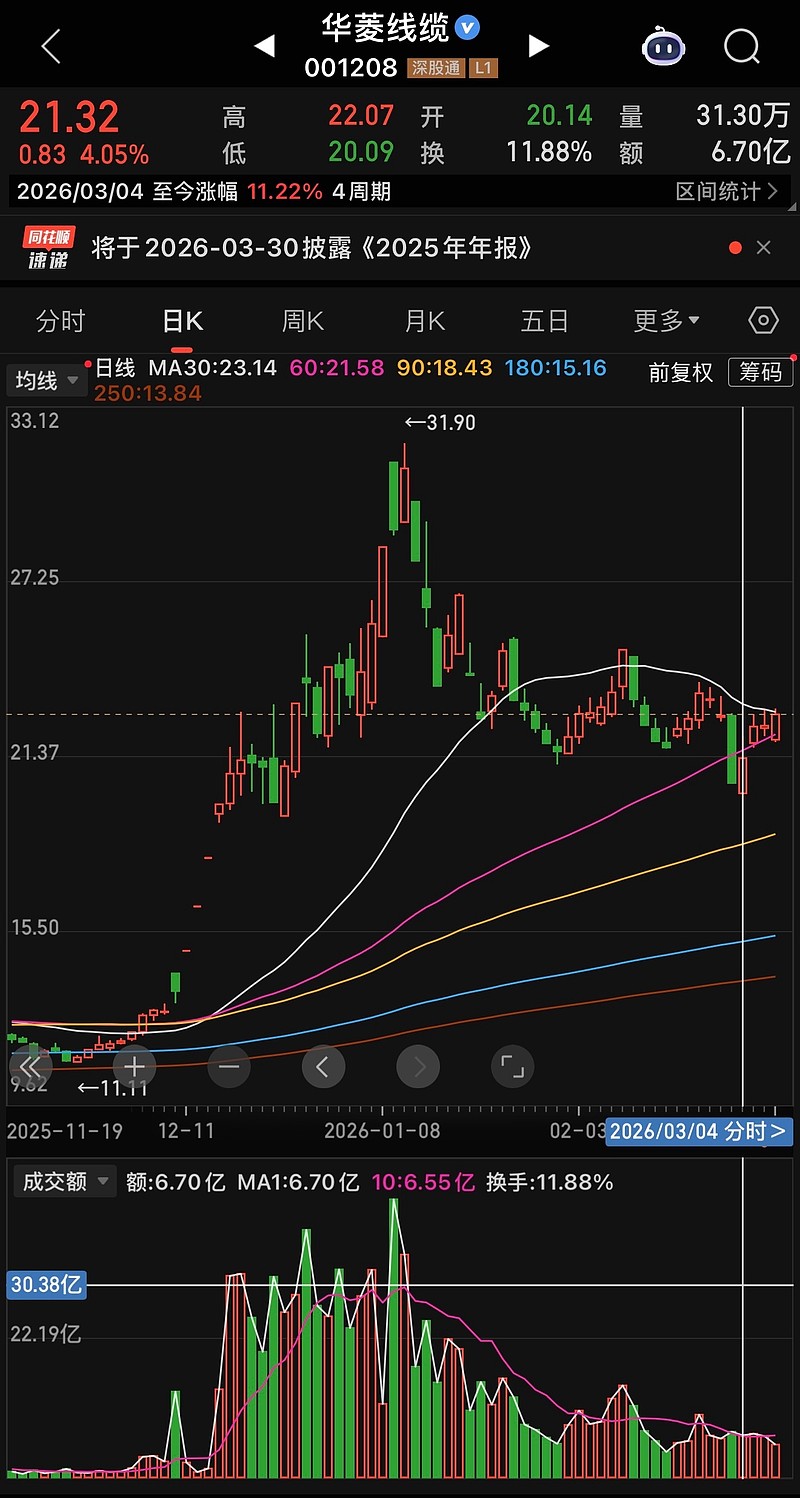Go back with the left chevron arrow
Viewport: 800px width, 1498px height.
[x=50, y=46]
